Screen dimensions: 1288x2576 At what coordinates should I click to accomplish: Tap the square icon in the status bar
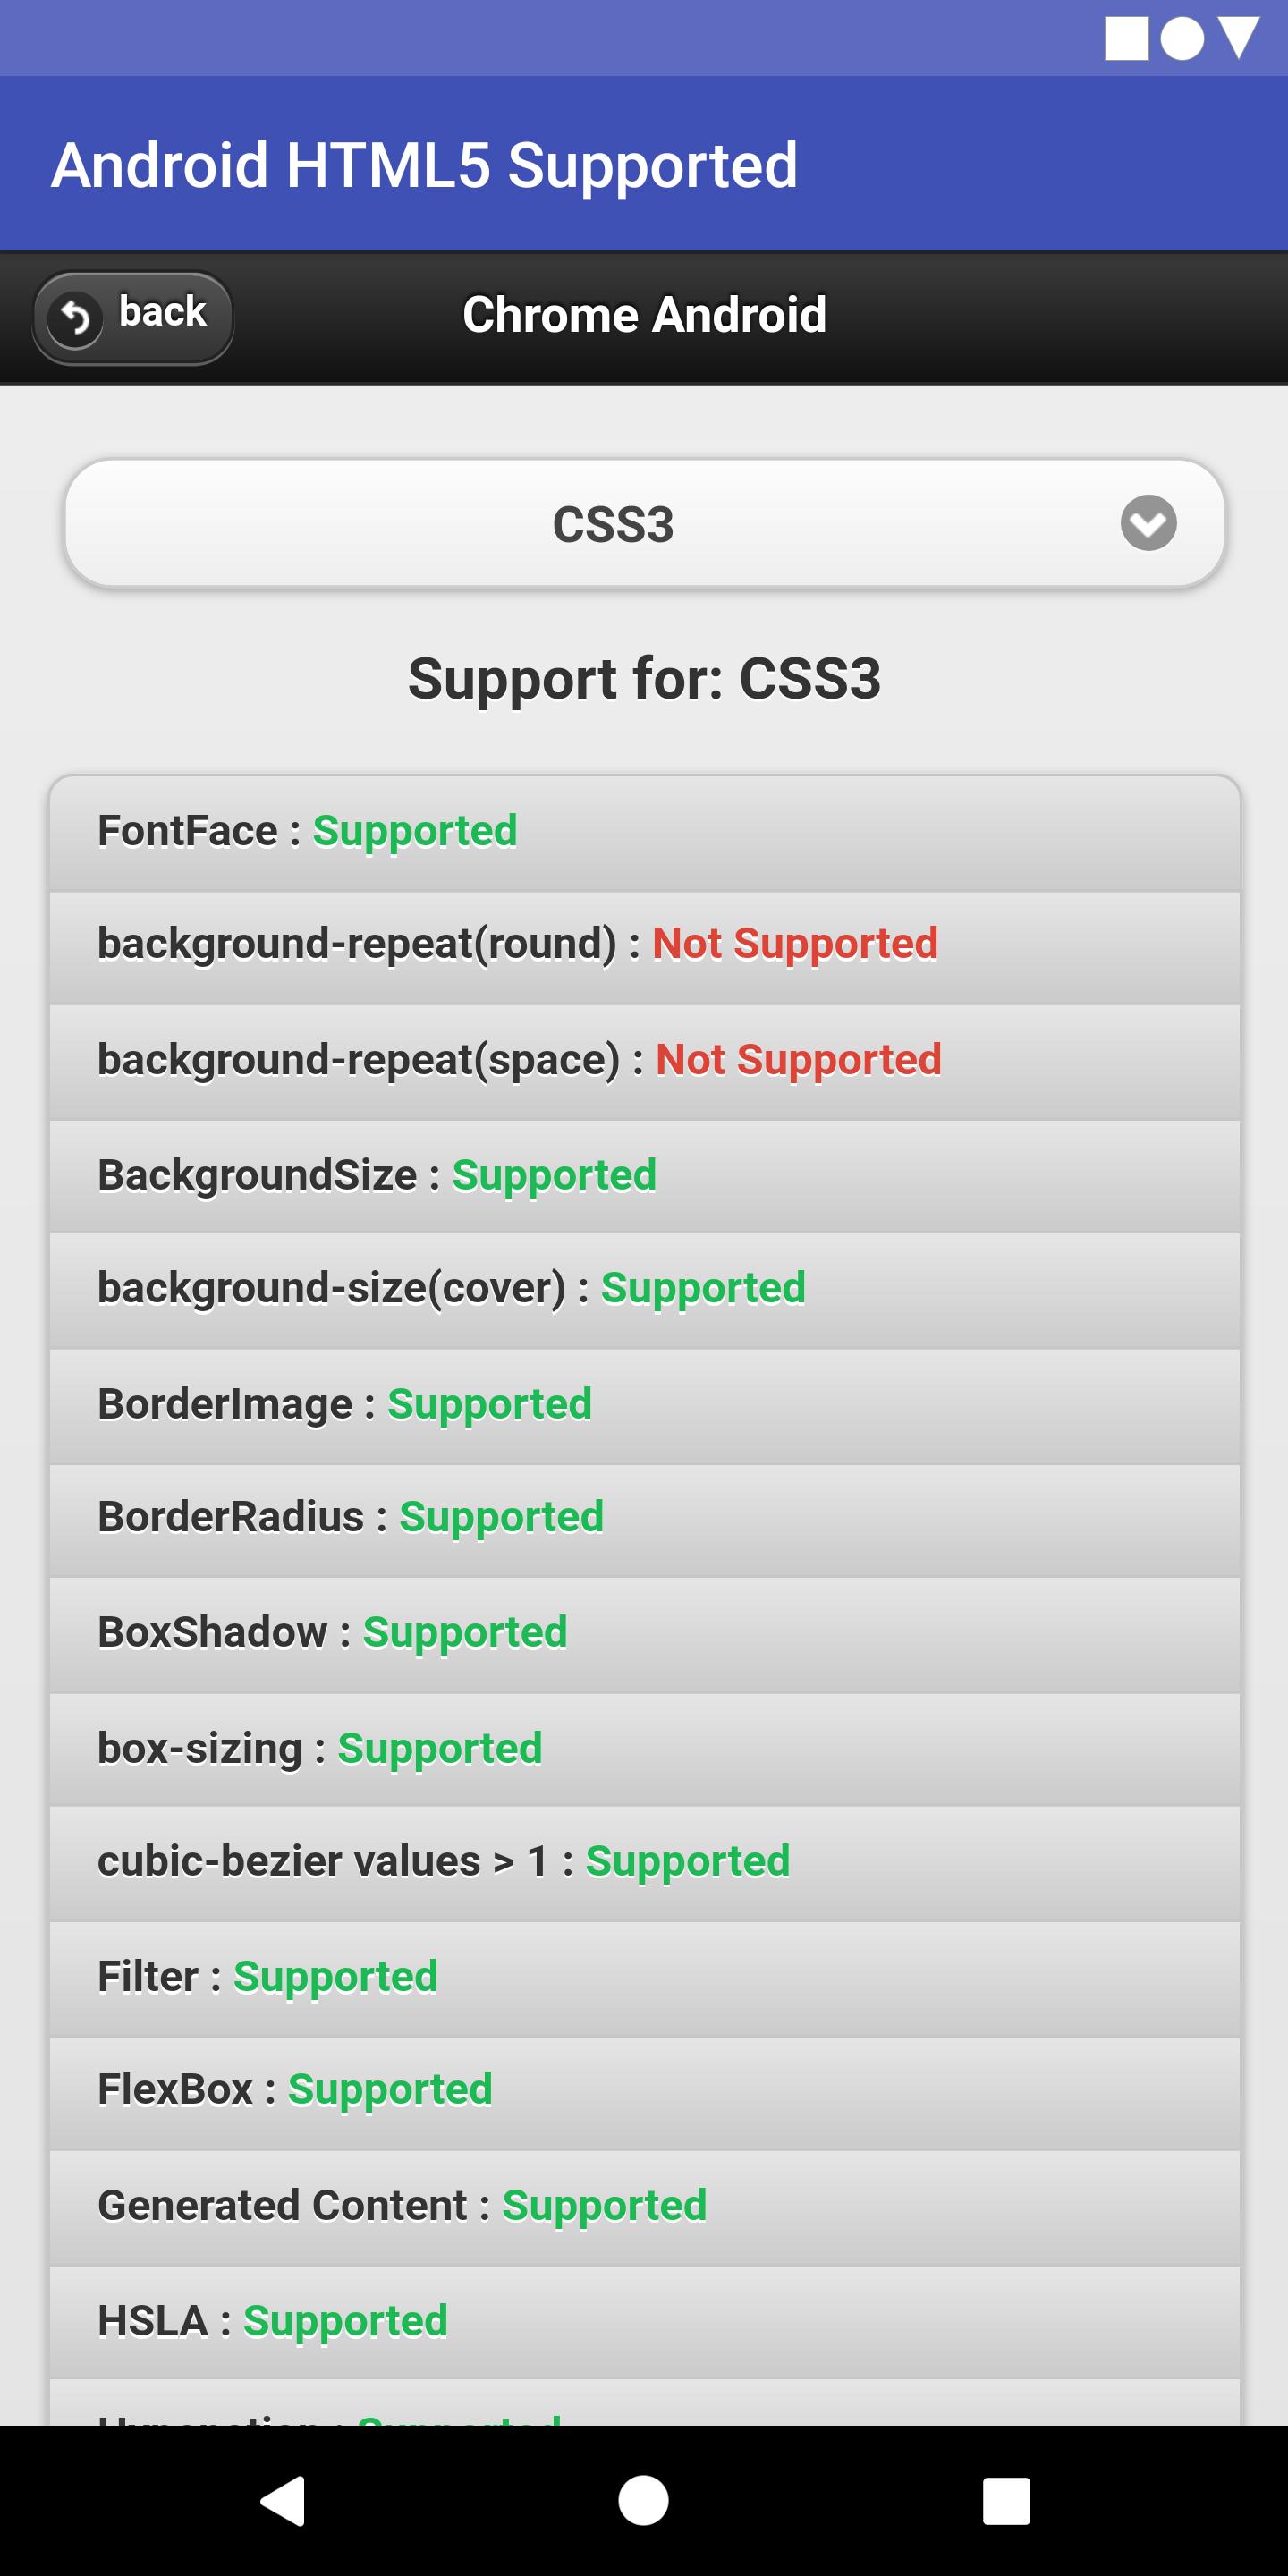(x=1129, y=38)
